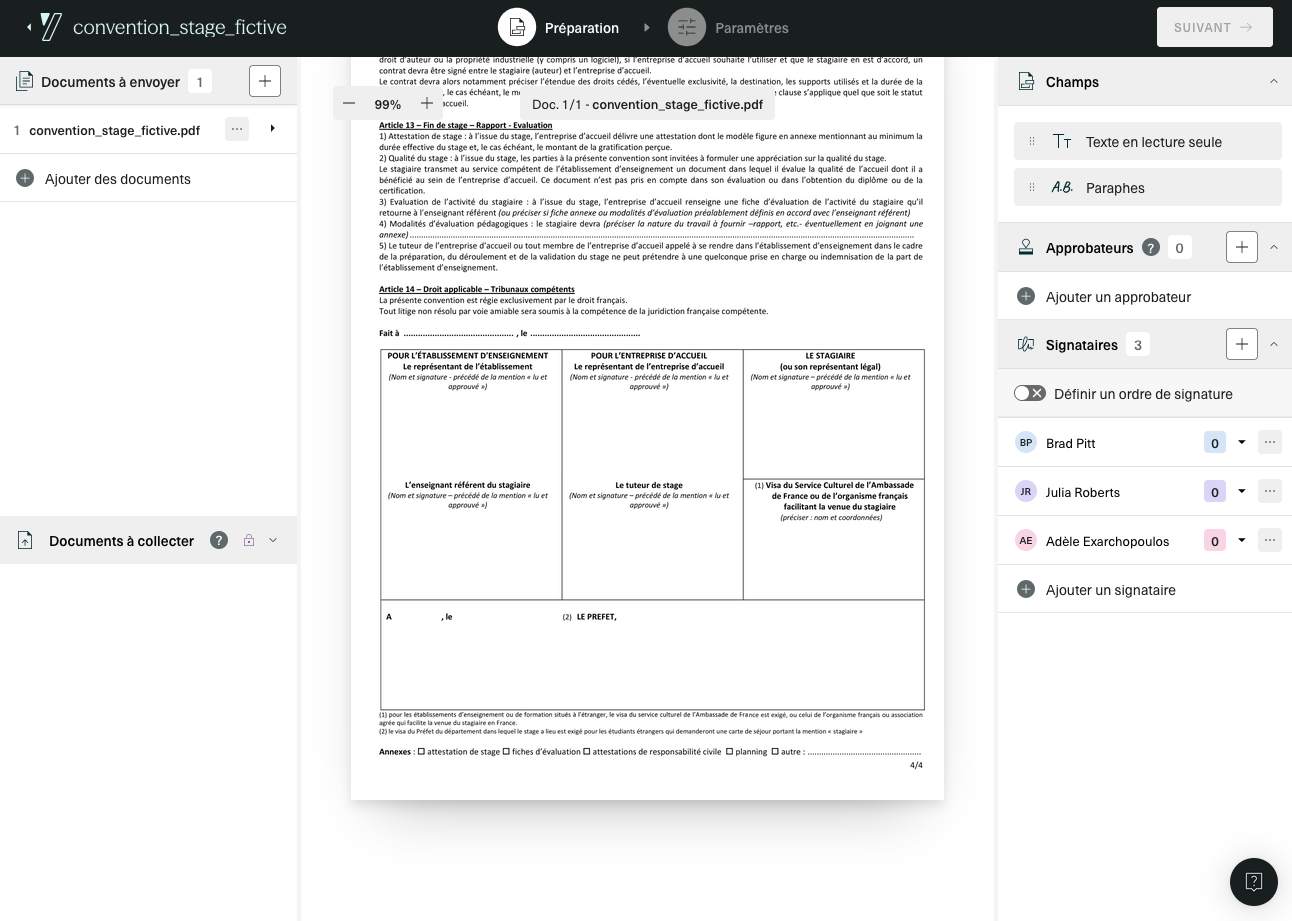Click the lock icon on Documents à collecter
The width and height of the screenshot is (1292, 921).
point(248,541)
